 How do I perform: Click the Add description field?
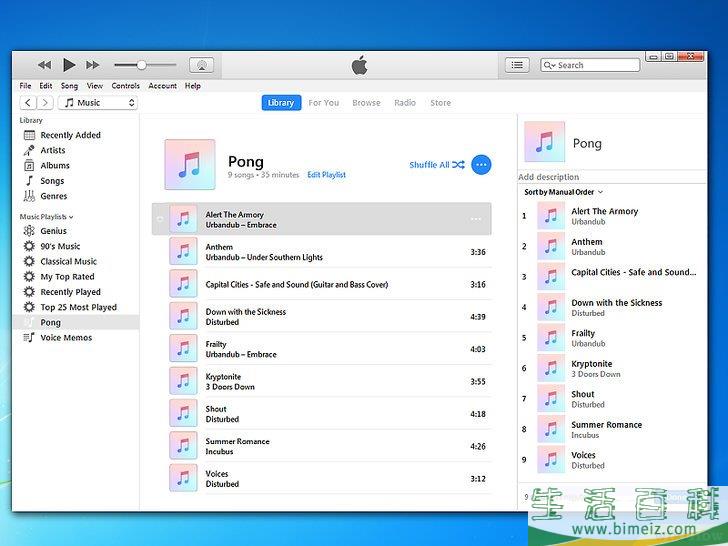point(612,177)
